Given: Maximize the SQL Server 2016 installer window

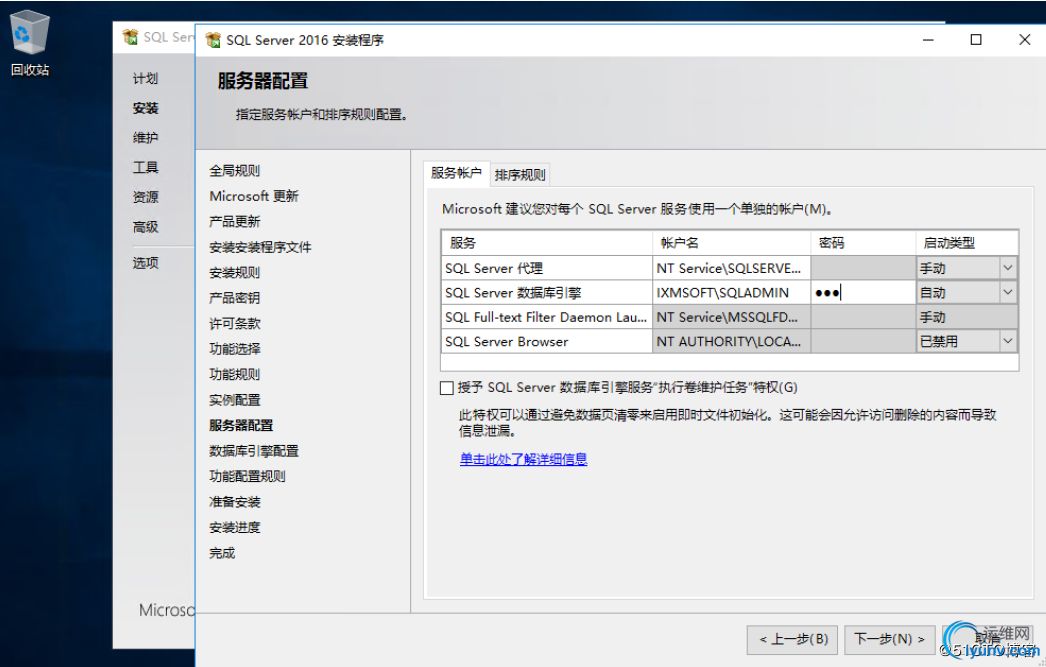Looking at the screenshot, I should [975, 40].
